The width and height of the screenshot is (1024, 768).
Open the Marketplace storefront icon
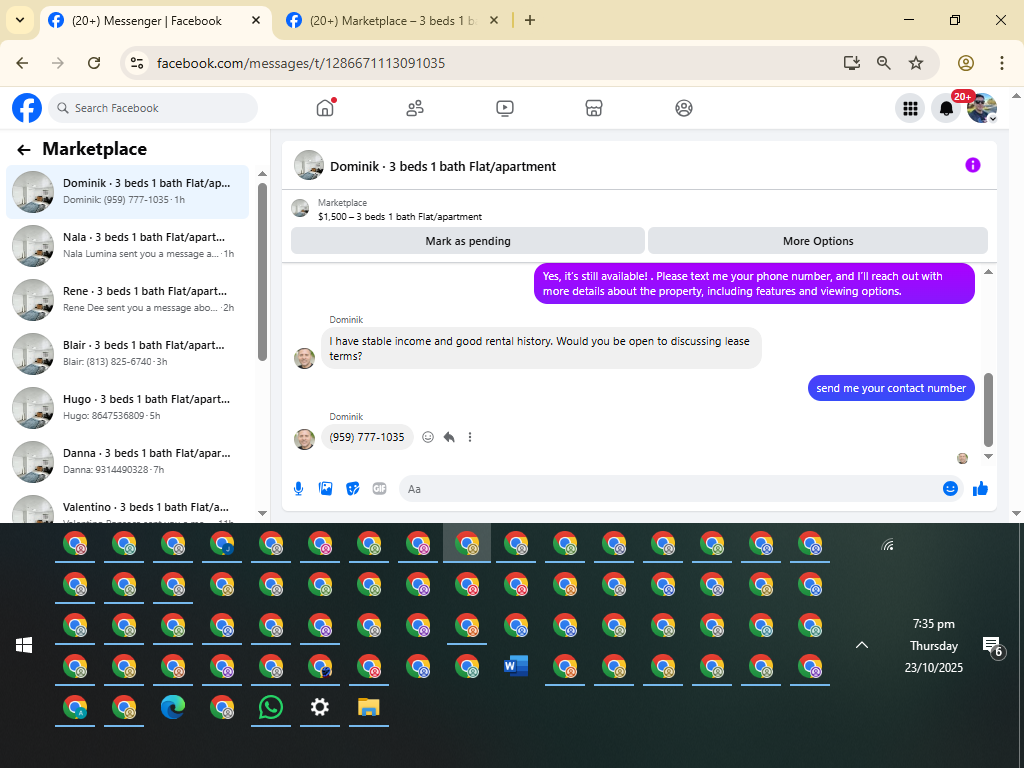pos(594,108)
